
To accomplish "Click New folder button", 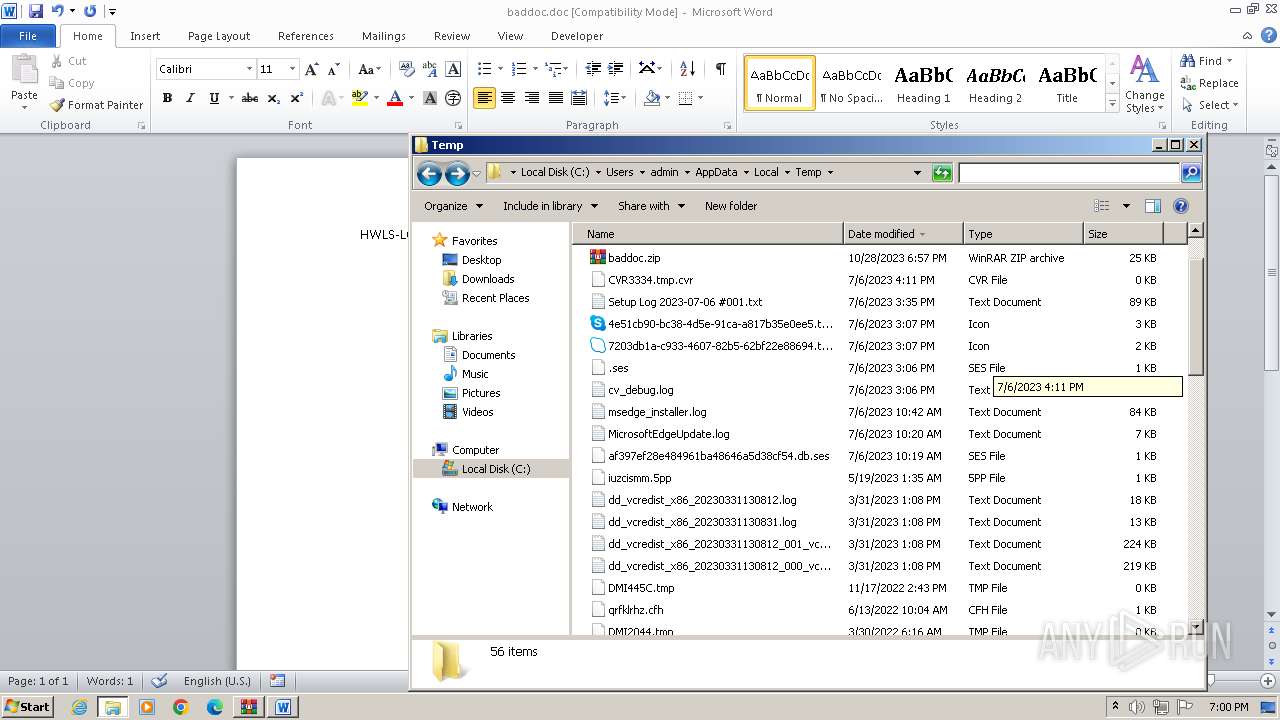I will [x=731, y=206].
